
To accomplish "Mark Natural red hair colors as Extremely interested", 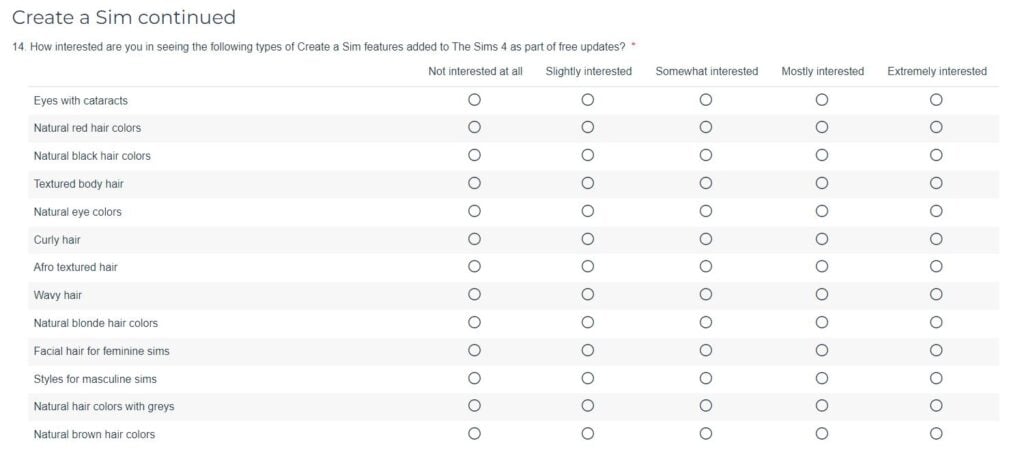I will click(x=936, y=127).
